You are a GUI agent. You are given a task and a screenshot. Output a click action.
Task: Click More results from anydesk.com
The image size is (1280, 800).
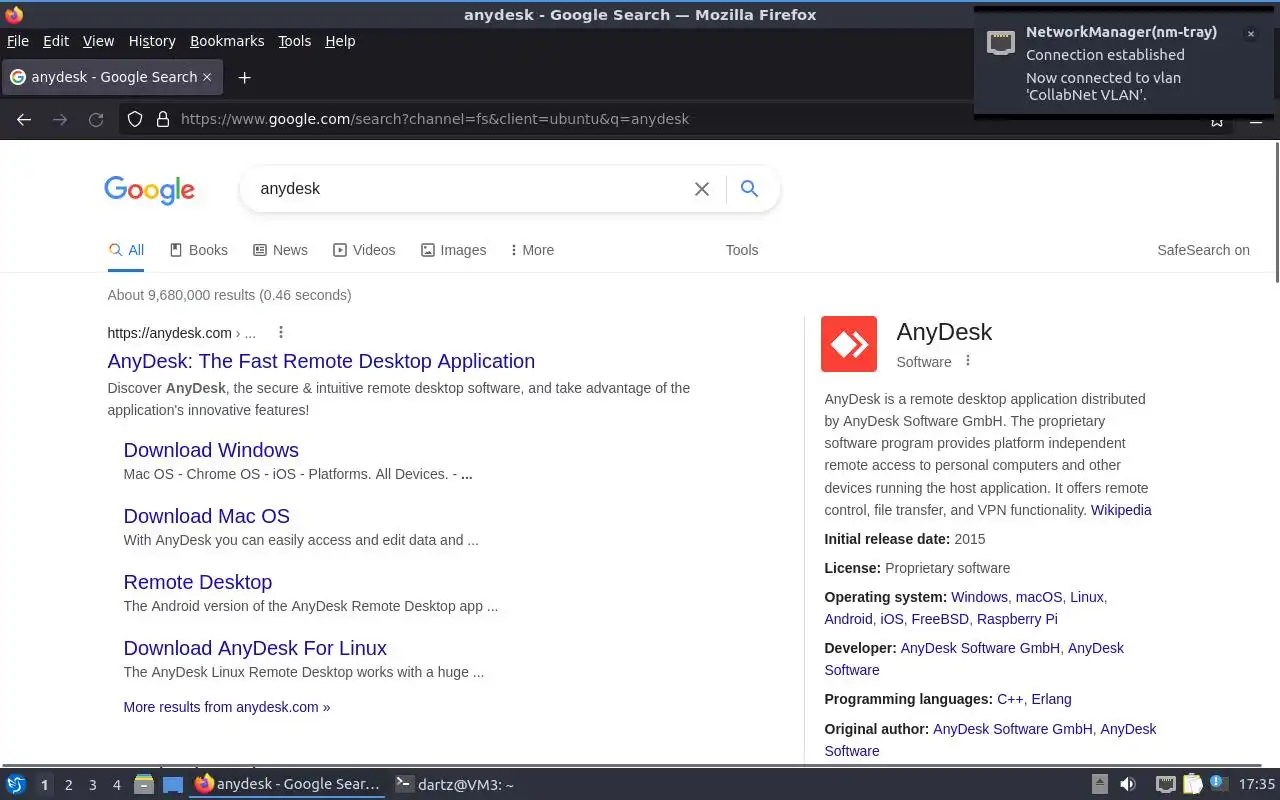coord(227,707)
